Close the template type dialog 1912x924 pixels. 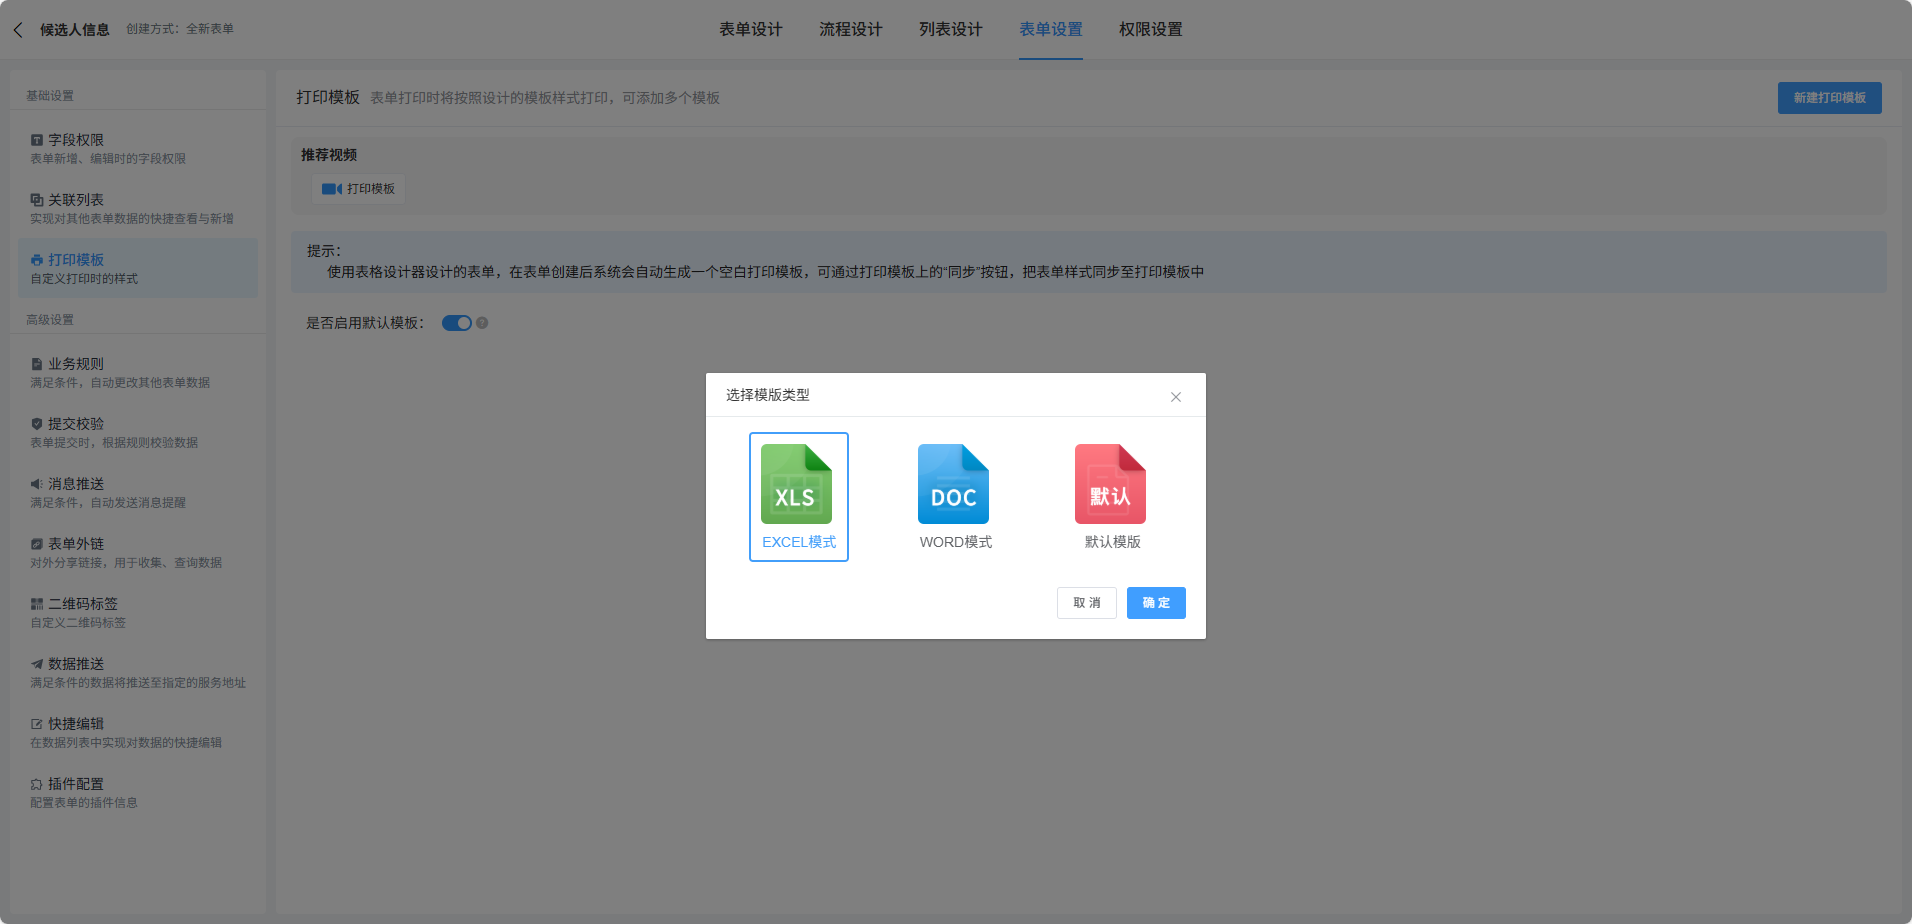(x=1176, y=397)
